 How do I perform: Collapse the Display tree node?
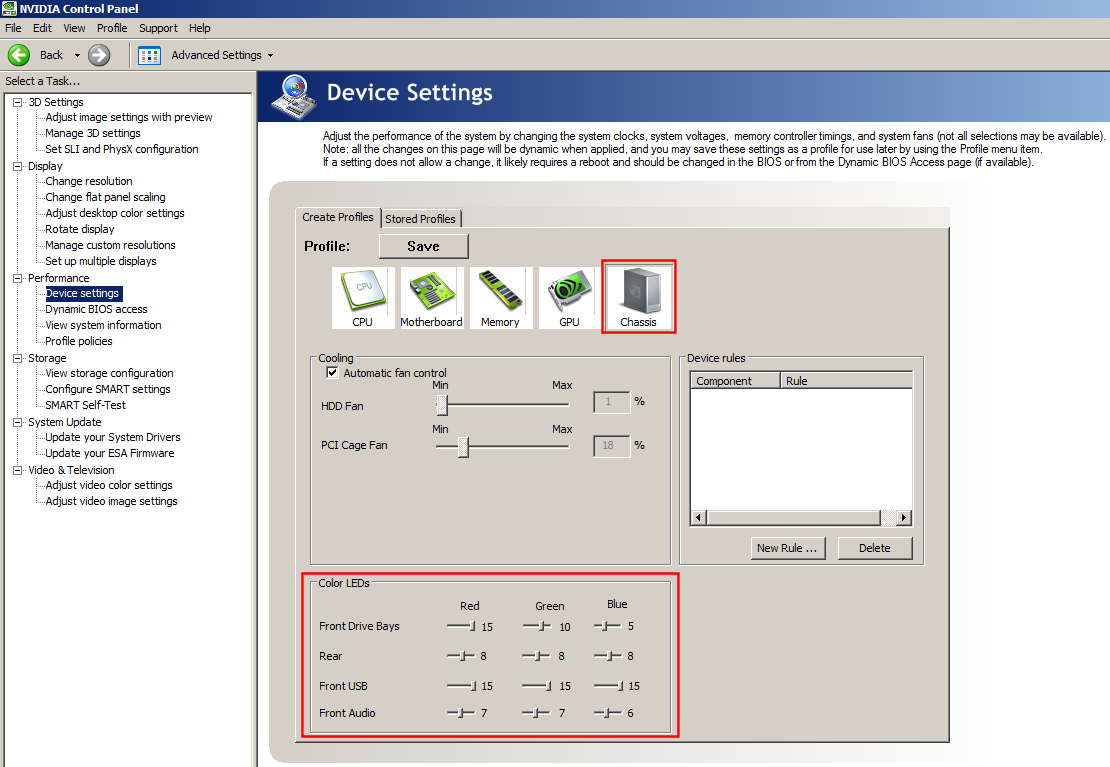[18, 166]
